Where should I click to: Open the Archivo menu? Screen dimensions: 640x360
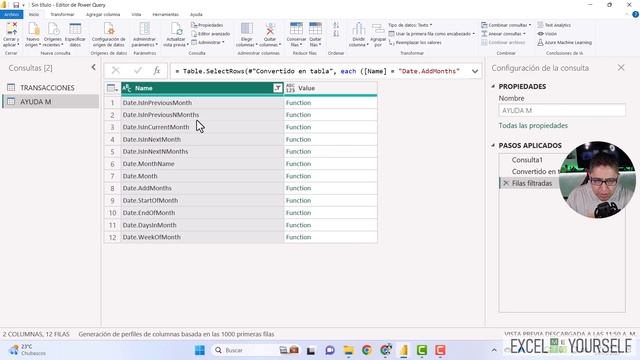point(11,14)
